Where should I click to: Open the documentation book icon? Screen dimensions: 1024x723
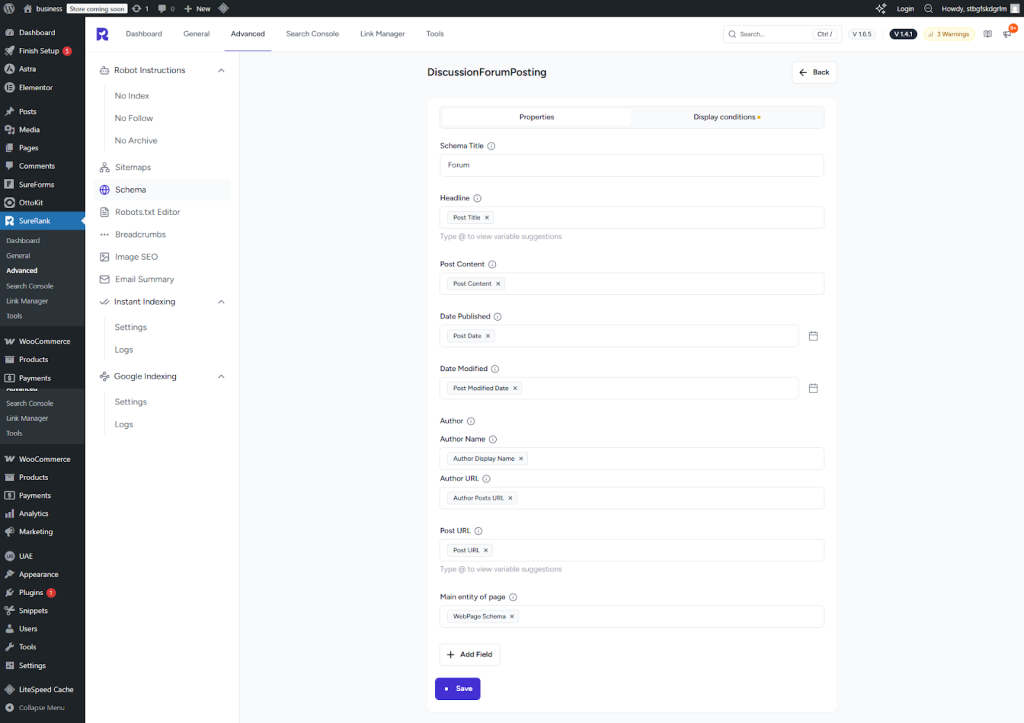pyautogui.click(x=987, y=34)
